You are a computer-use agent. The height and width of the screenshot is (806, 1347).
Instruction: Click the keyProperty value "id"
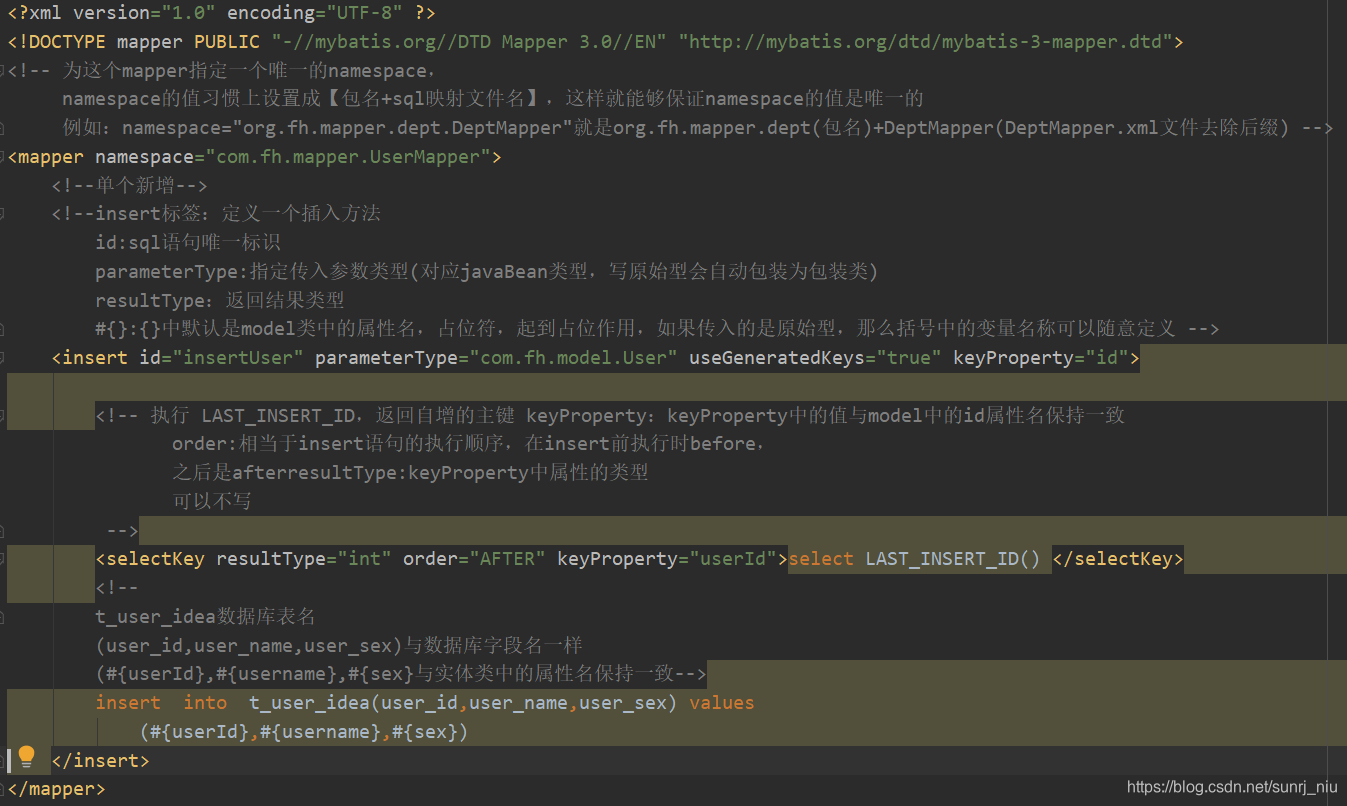pos(1106,358)
